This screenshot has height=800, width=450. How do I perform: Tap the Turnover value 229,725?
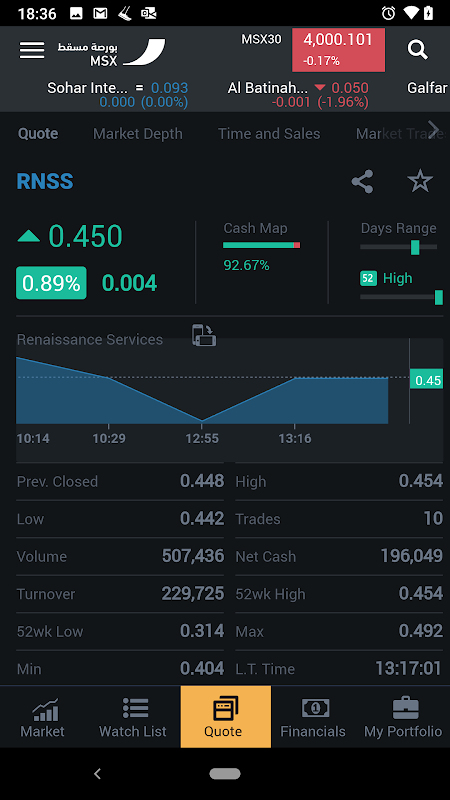coord(193,593)
